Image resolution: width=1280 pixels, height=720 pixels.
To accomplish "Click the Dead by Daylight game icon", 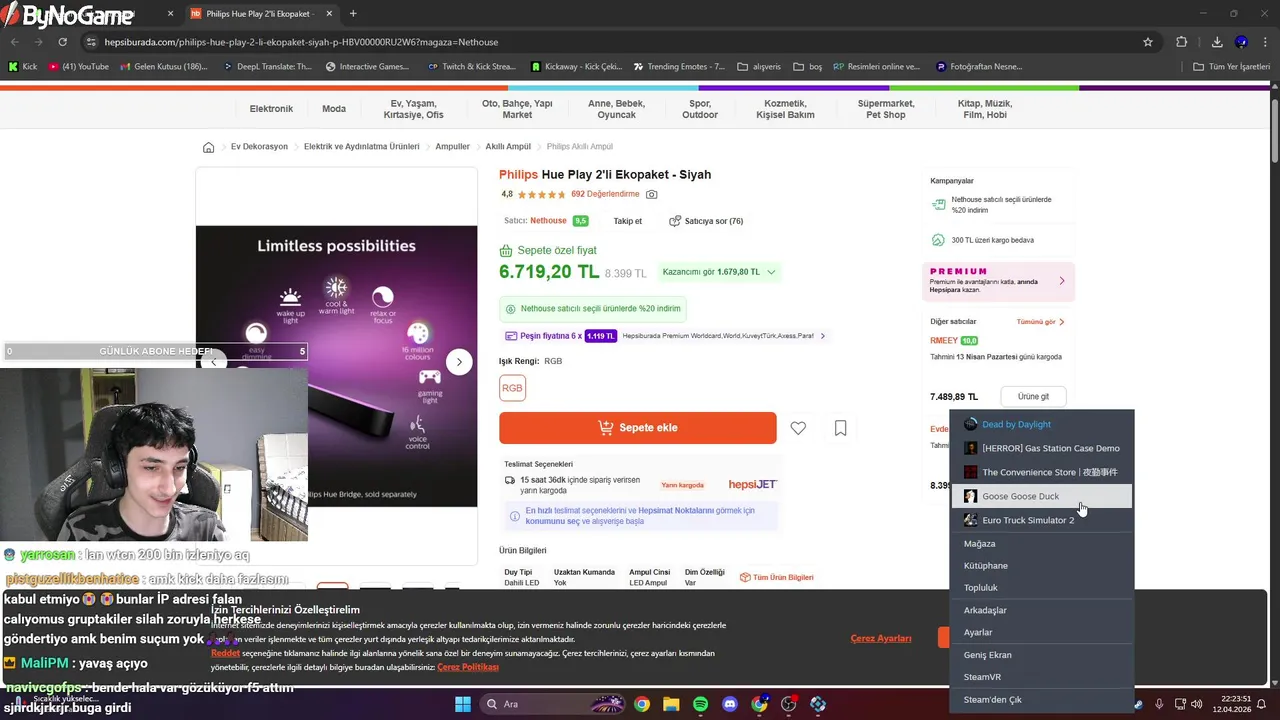I will point(970,424).
